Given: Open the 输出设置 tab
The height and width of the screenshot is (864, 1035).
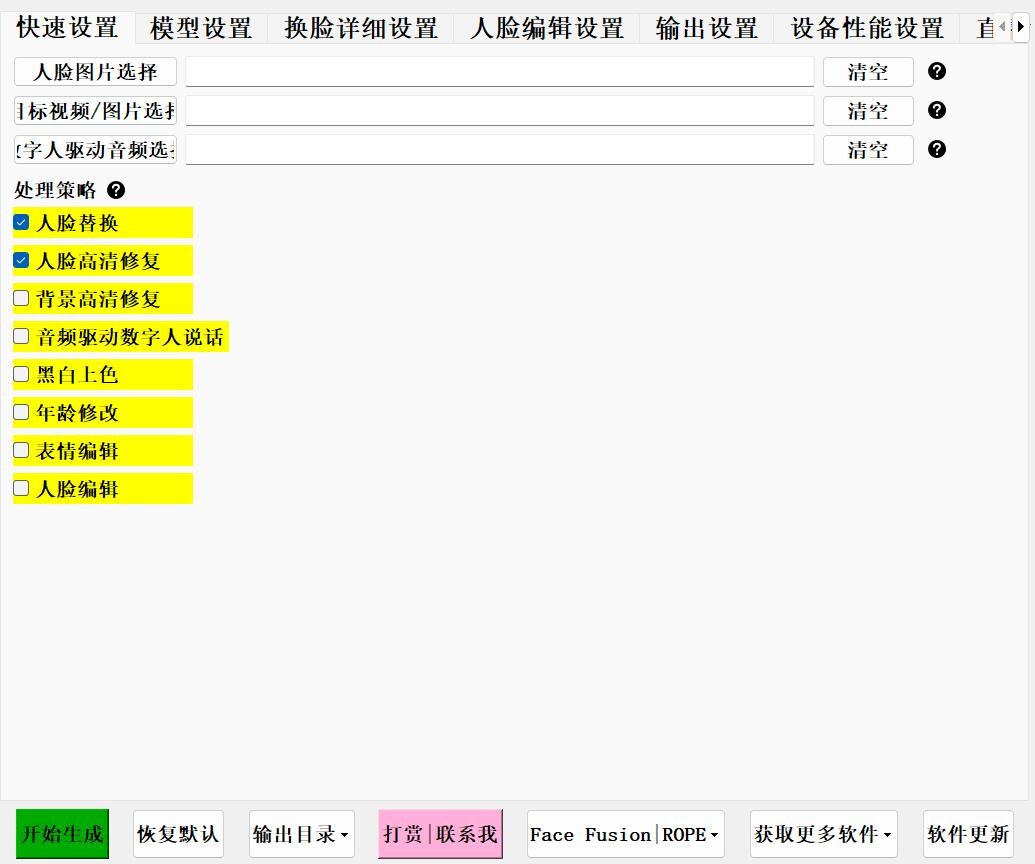Looking at the screenshot, I should 706,28.
